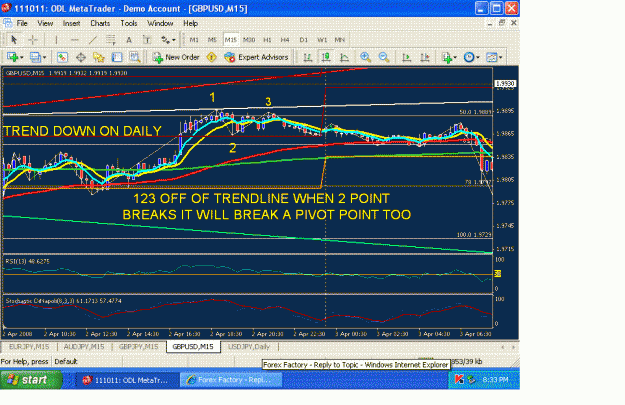Open the Strategy Tester icon
The width and height of the screenshot is (625, 405).
click(135, 57)
